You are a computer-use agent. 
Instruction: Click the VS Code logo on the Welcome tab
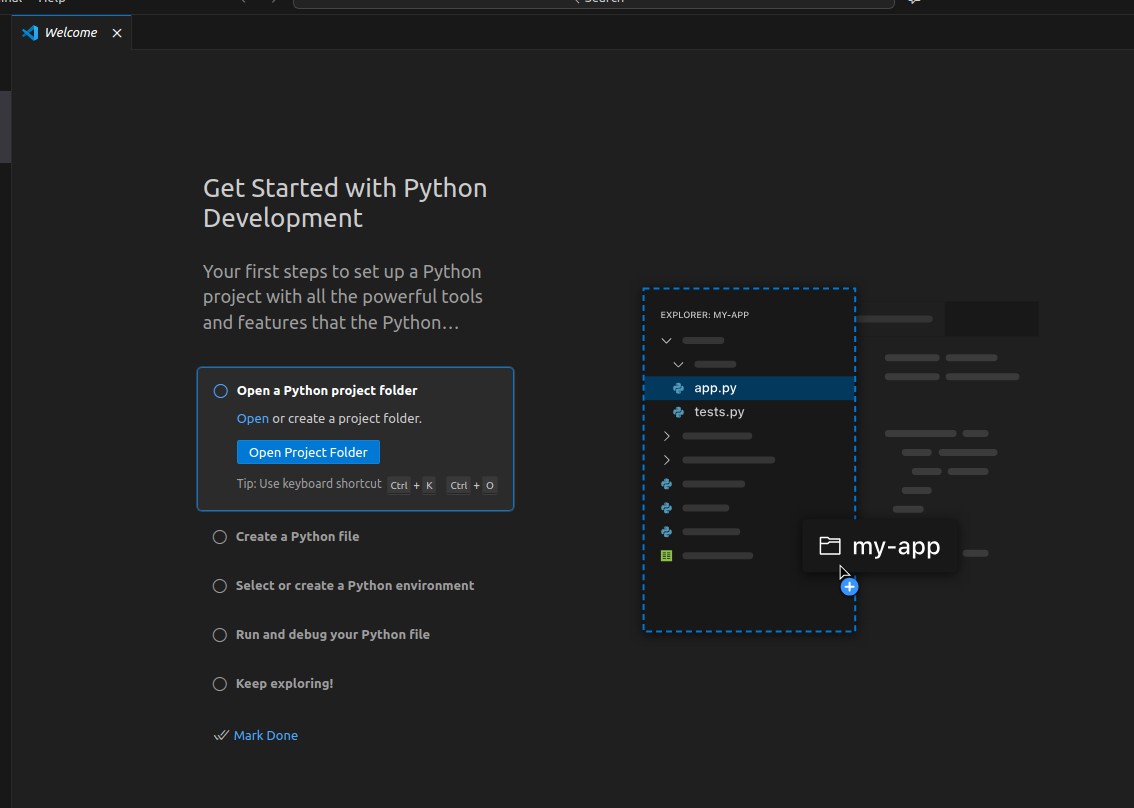(31, 32)
